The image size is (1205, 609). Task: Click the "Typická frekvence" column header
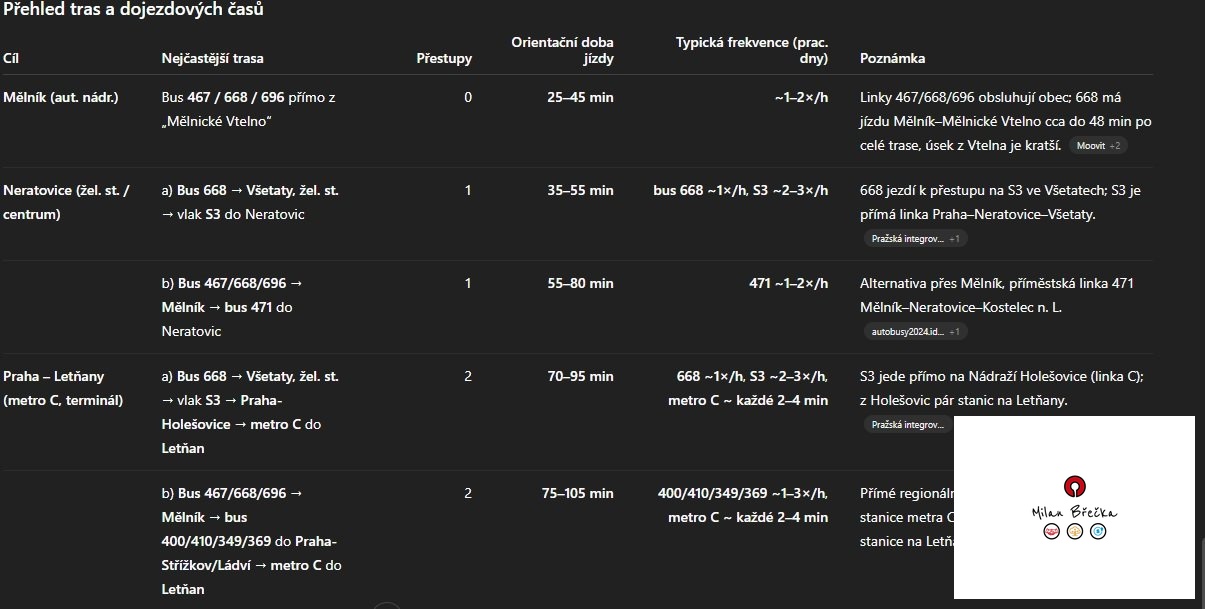[752, 50]
